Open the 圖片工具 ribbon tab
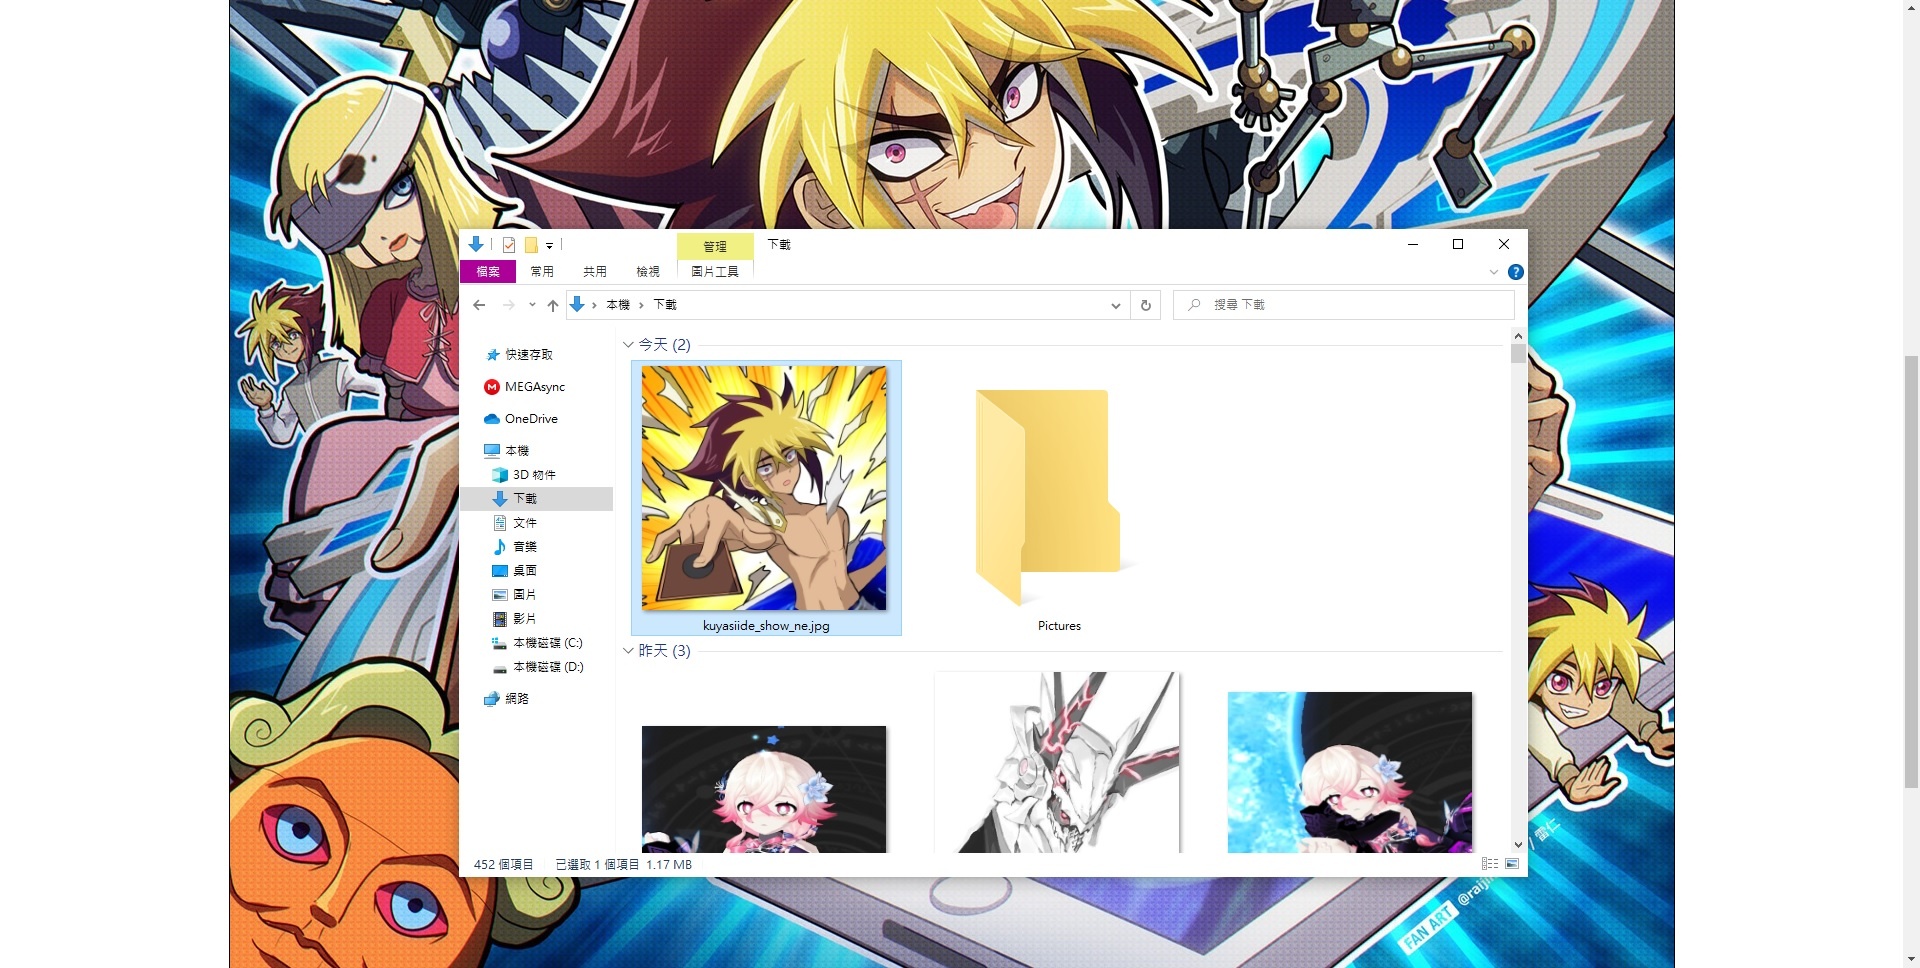The height and width of the screenshot is (968, 1920). (715, 271)
